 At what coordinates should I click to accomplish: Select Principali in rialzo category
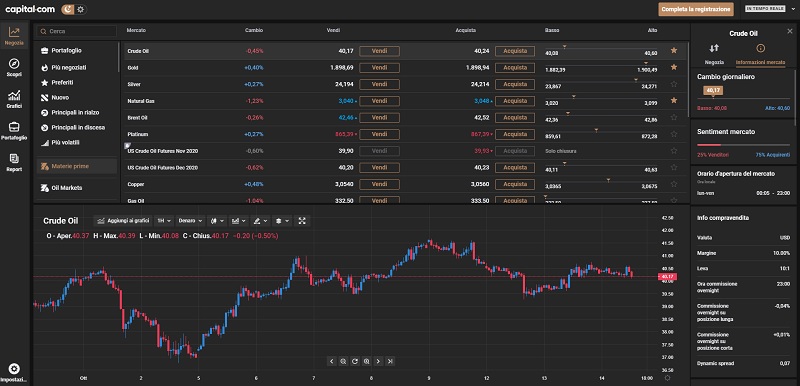pos(70,112)
